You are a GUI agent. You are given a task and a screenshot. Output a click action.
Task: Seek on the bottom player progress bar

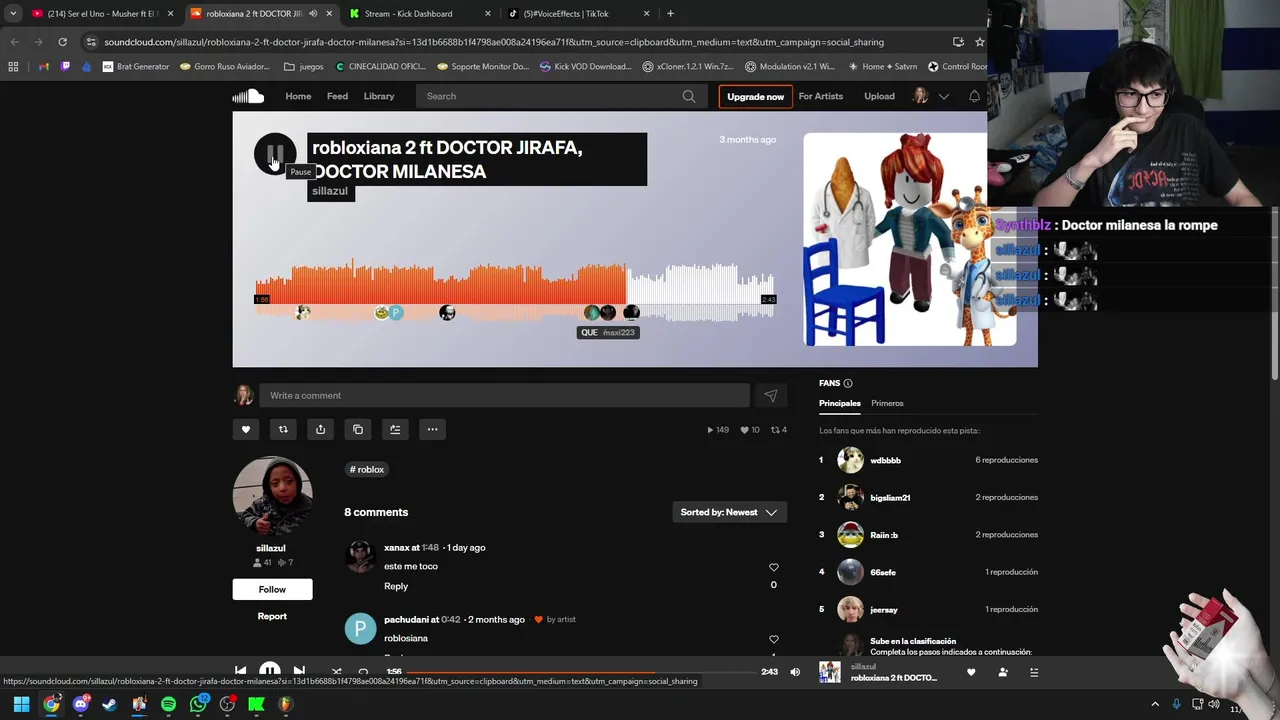click(580, 672)
